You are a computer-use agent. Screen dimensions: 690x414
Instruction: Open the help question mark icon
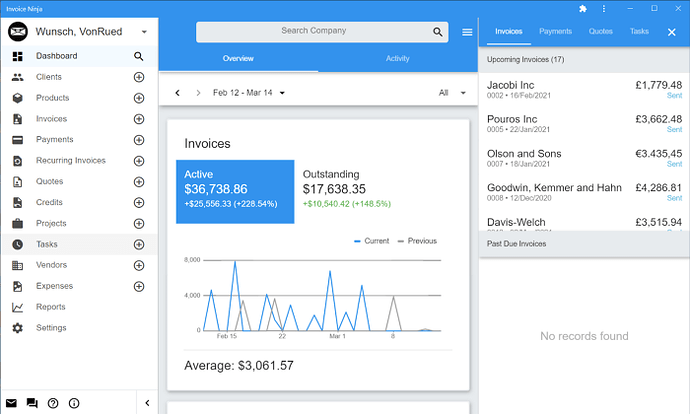[x=53, y=403]
